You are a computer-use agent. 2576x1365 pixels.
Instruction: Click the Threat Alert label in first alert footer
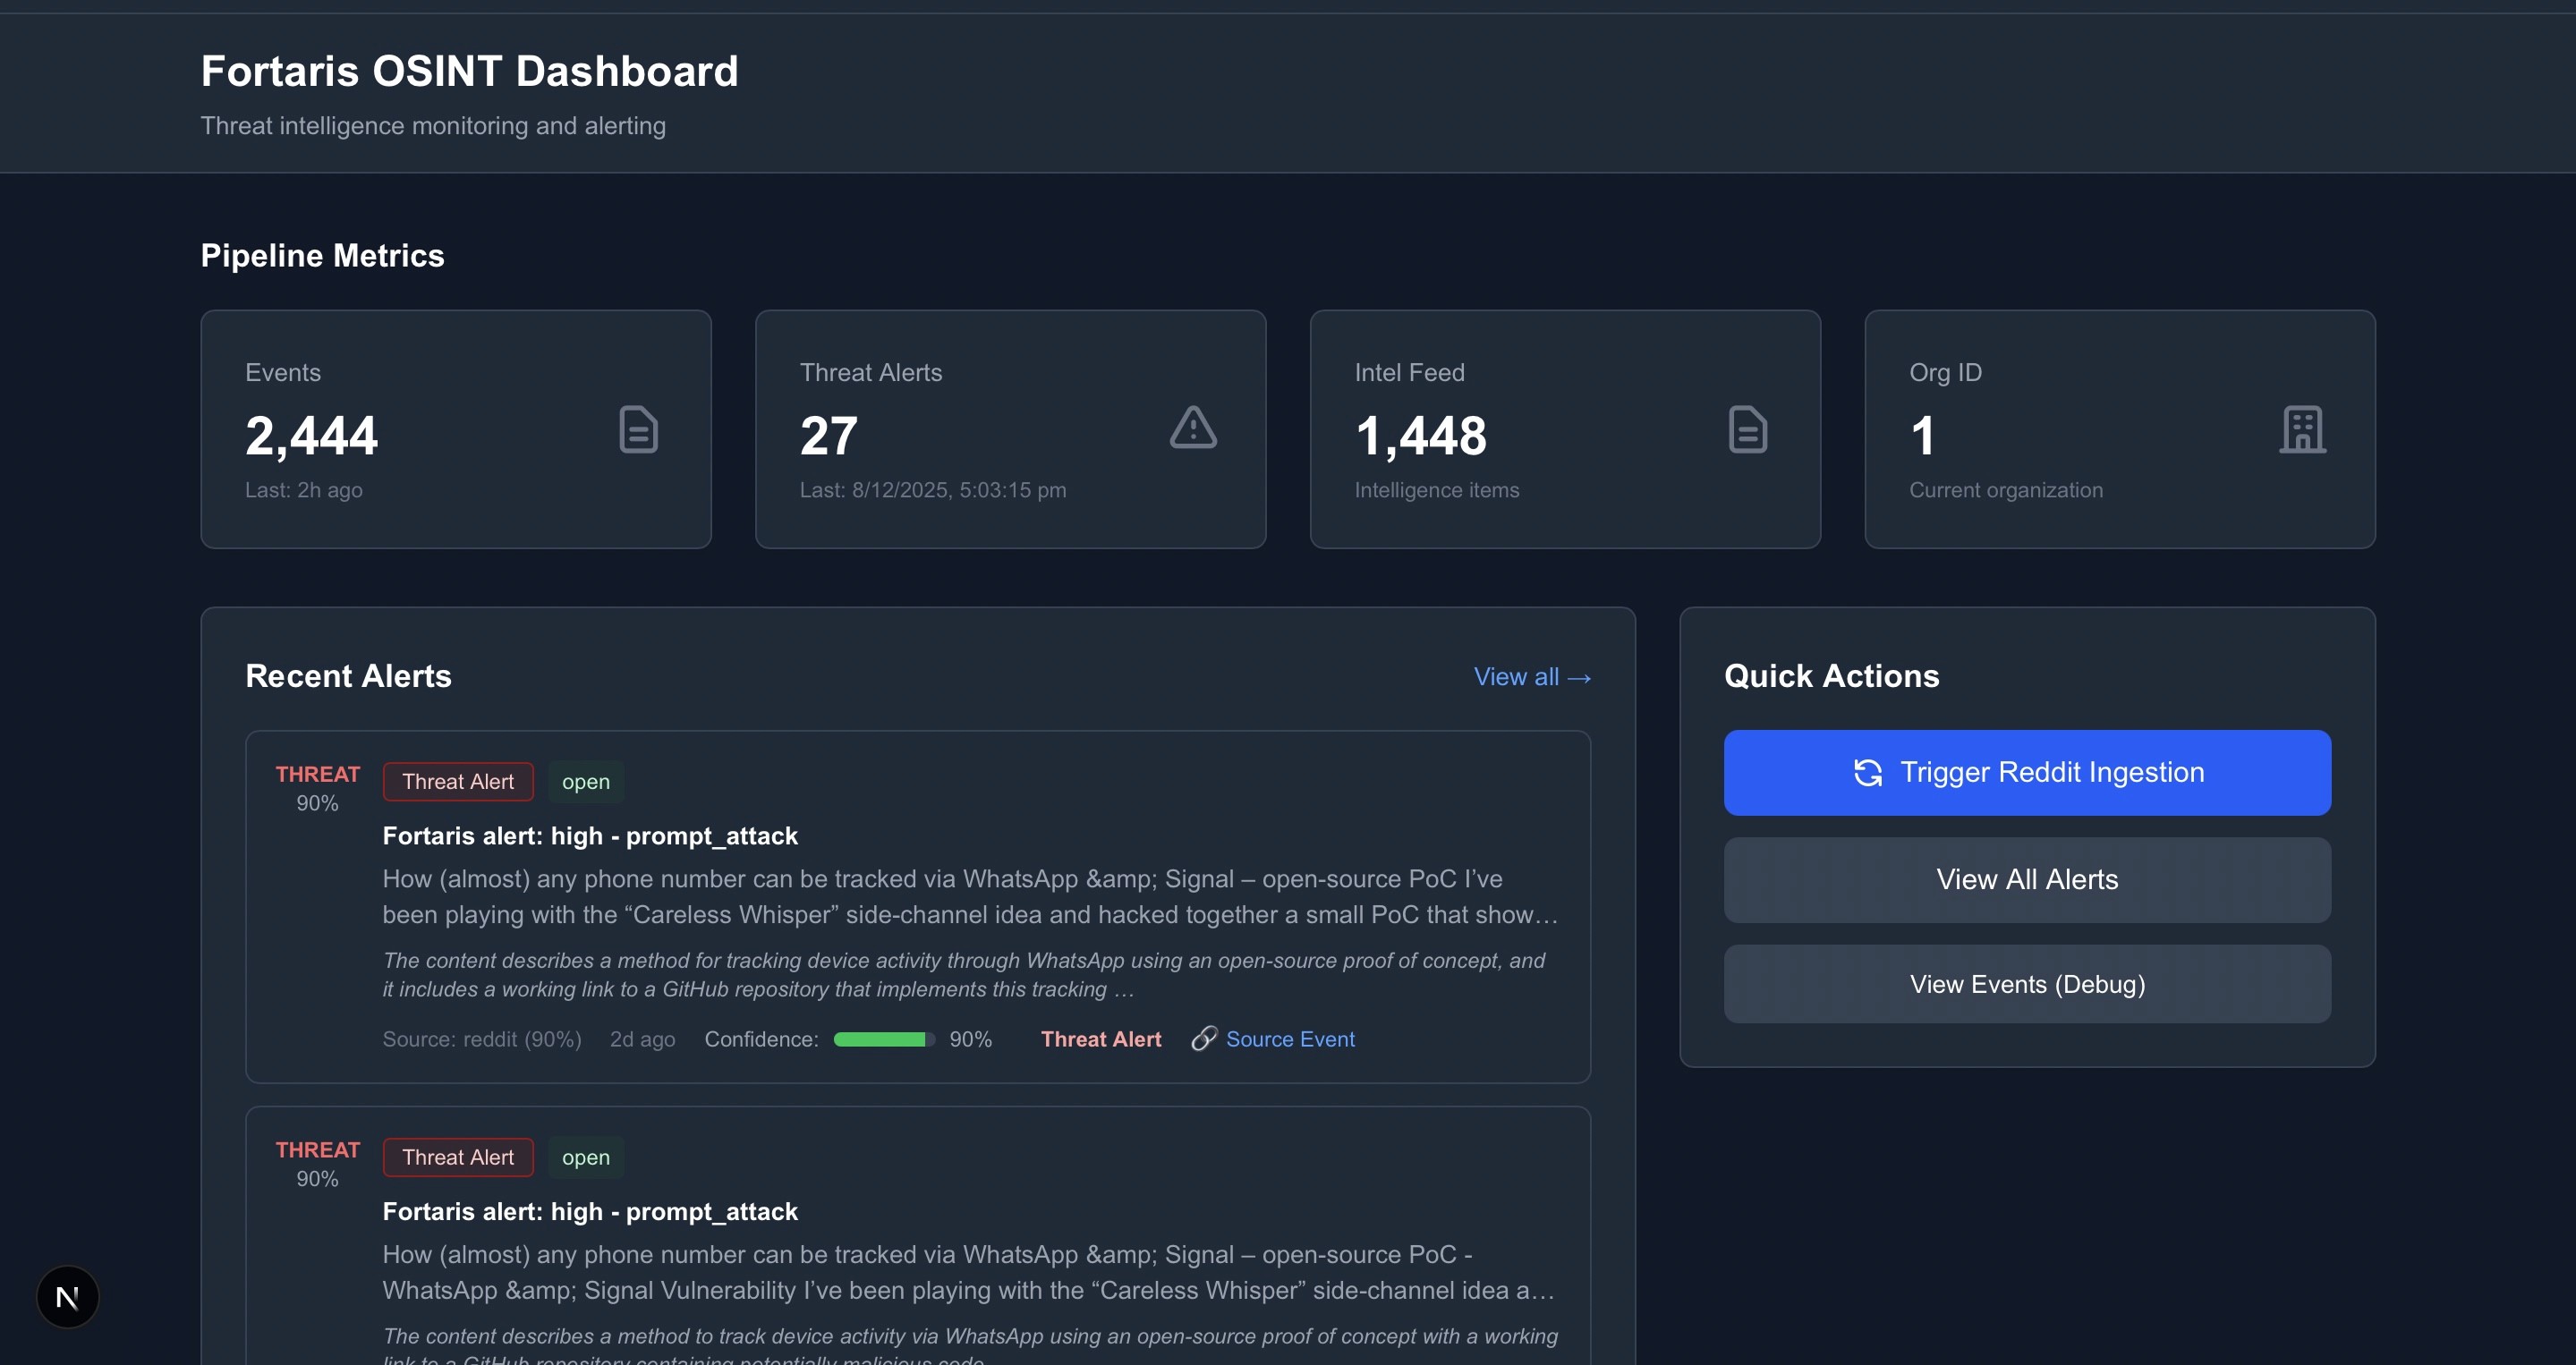(1100, 1039)
